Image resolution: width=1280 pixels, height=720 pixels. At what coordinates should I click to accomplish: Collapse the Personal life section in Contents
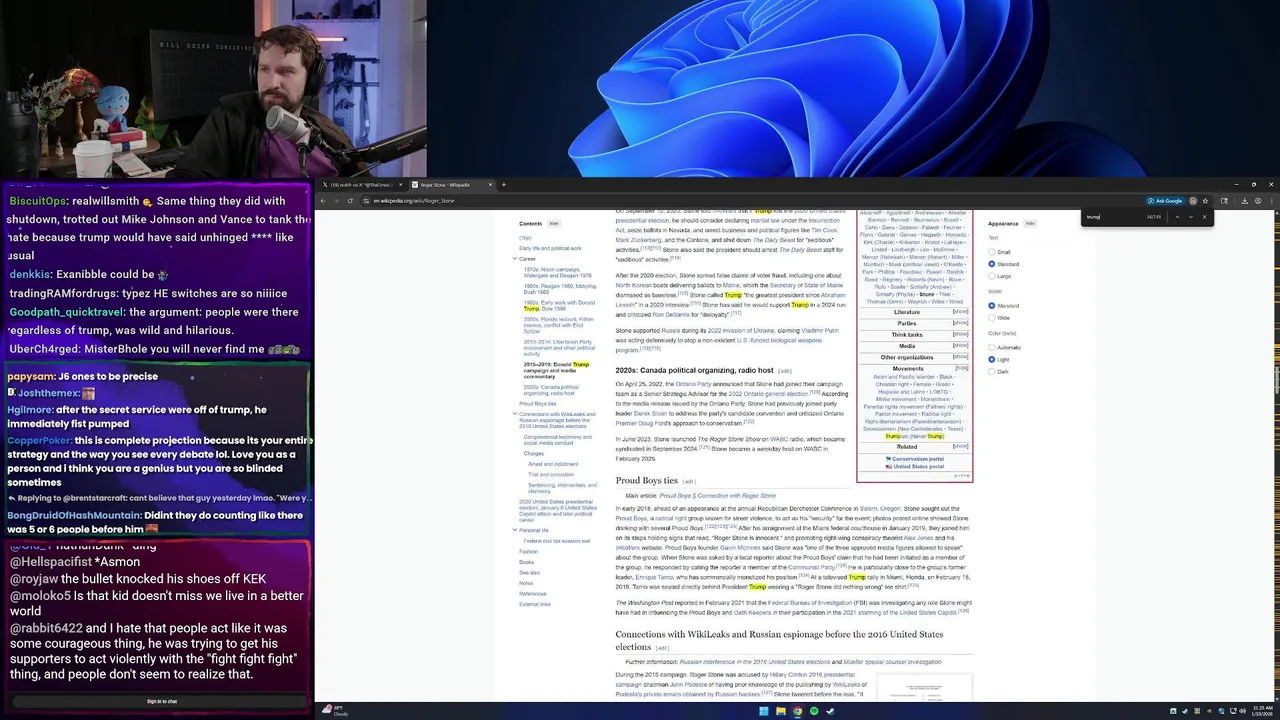tap(515, 530)
